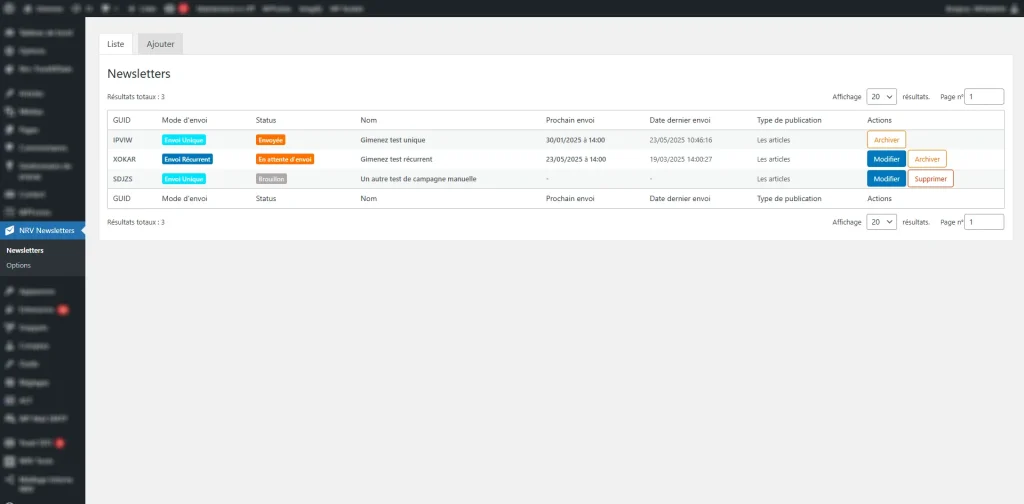Click the NRV Newsletters envelope icon
This screenshot has width=1024, height=504.
click(10, 230)
